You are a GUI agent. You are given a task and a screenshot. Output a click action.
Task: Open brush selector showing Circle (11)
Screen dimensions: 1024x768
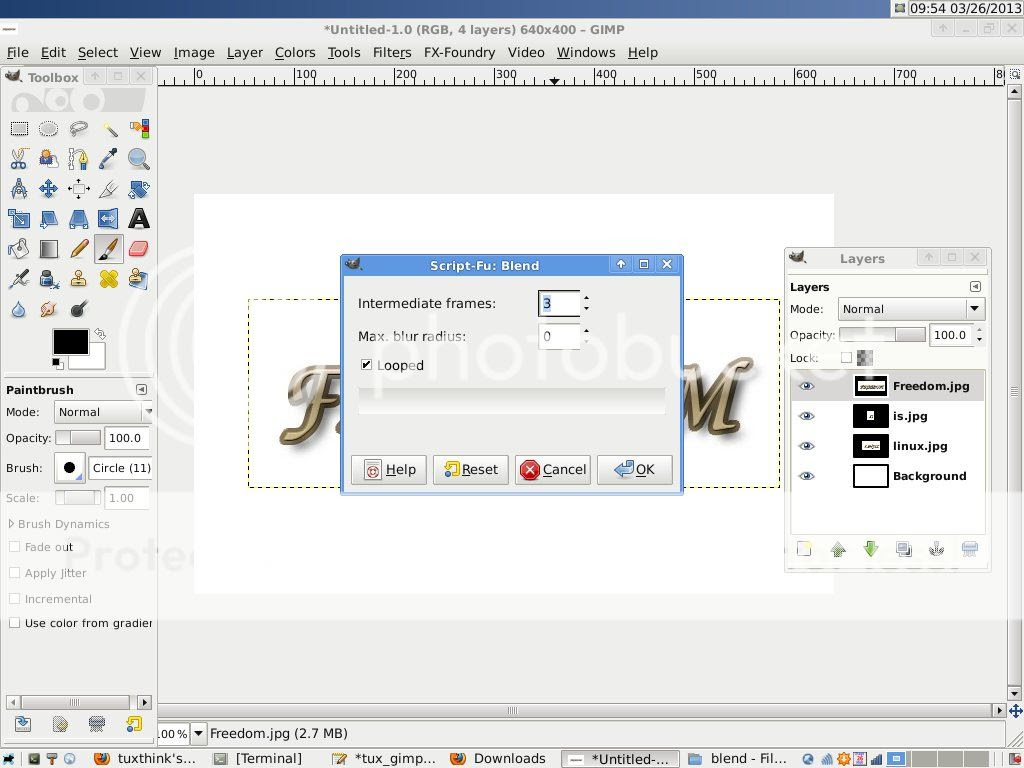[69, 468]
